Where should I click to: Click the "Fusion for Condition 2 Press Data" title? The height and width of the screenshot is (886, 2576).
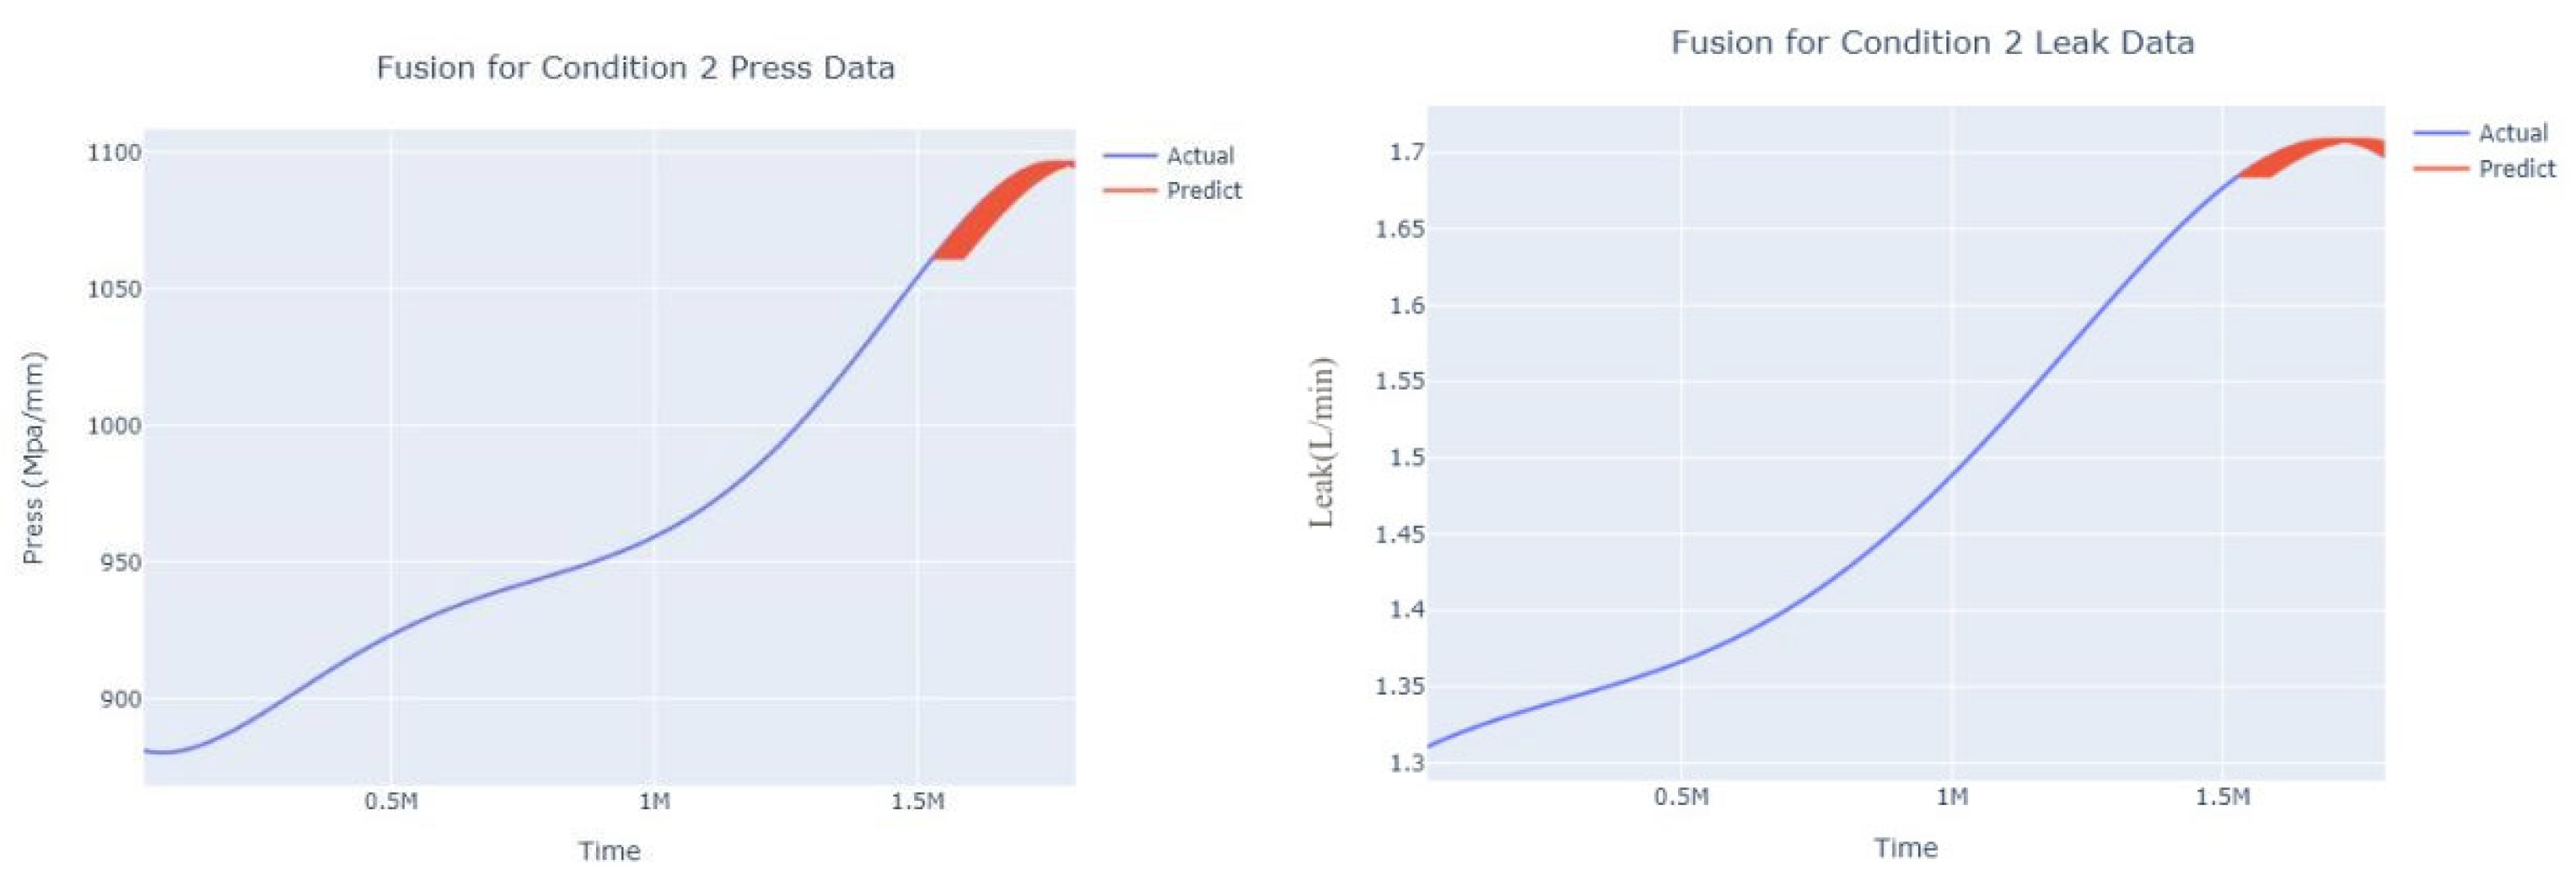(635, 68)
